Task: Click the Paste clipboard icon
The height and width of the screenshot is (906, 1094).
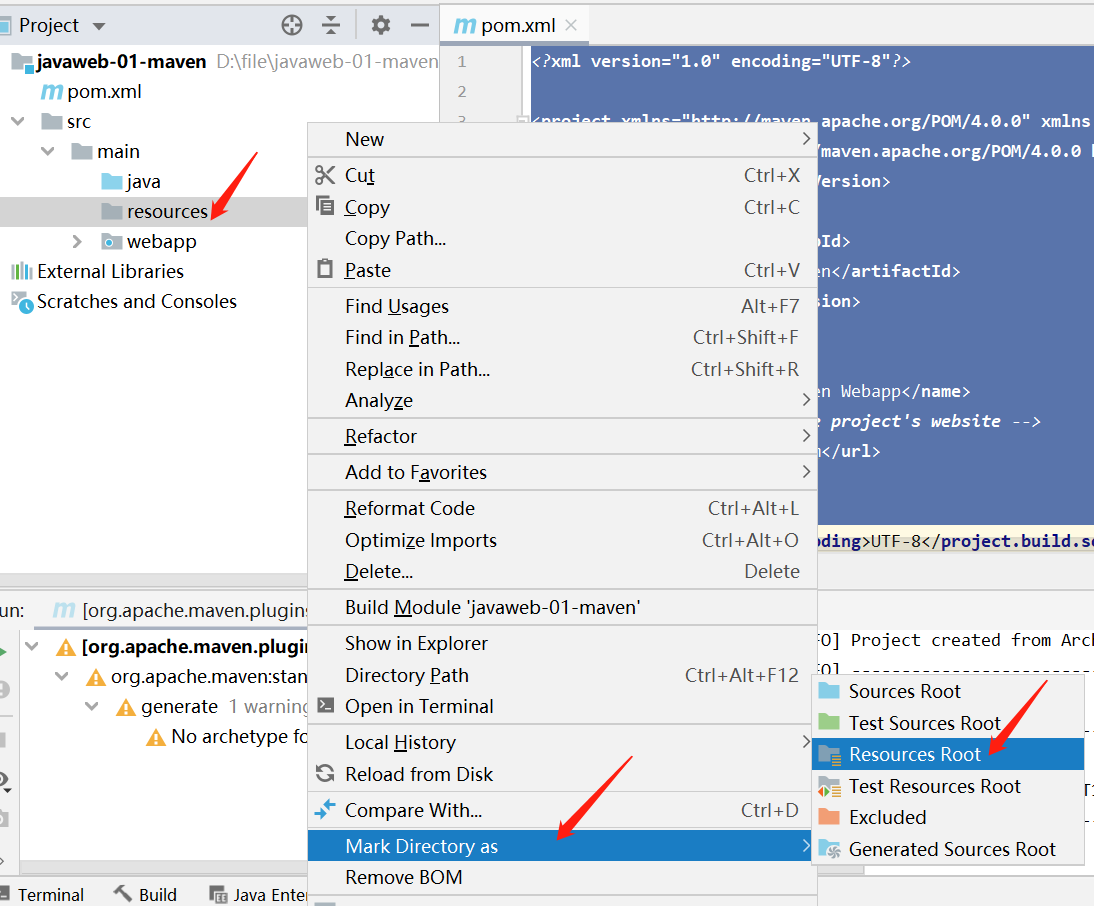Action: click(324, 269)
